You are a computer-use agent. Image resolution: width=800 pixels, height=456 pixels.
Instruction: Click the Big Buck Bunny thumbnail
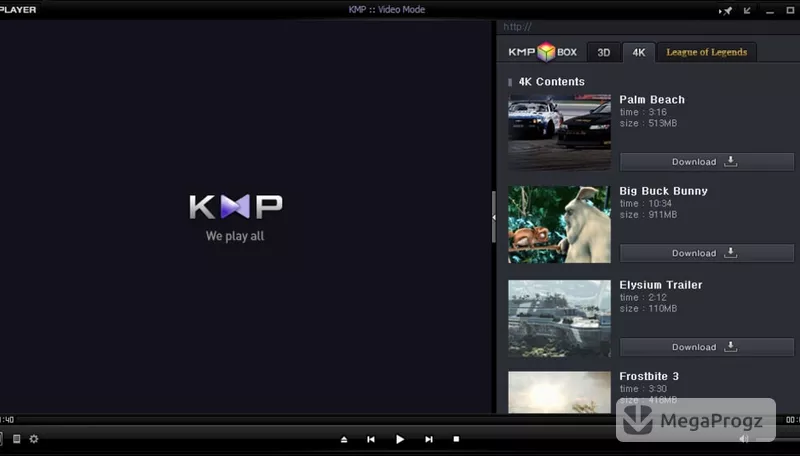coord(559,224)
